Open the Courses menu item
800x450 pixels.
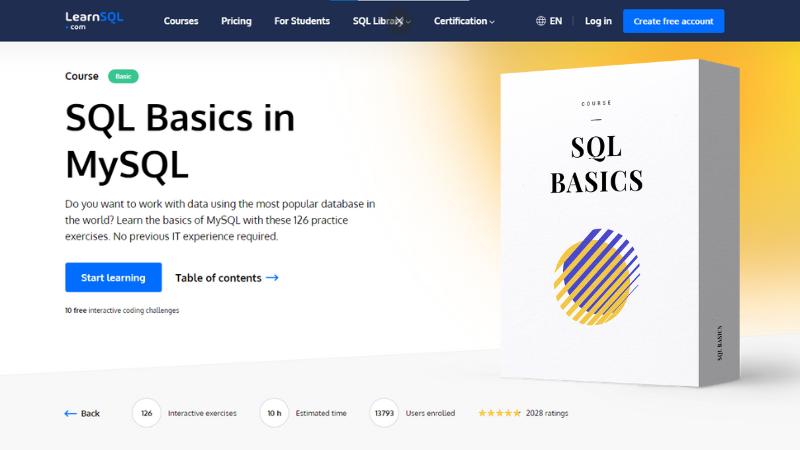click(181, 21)
